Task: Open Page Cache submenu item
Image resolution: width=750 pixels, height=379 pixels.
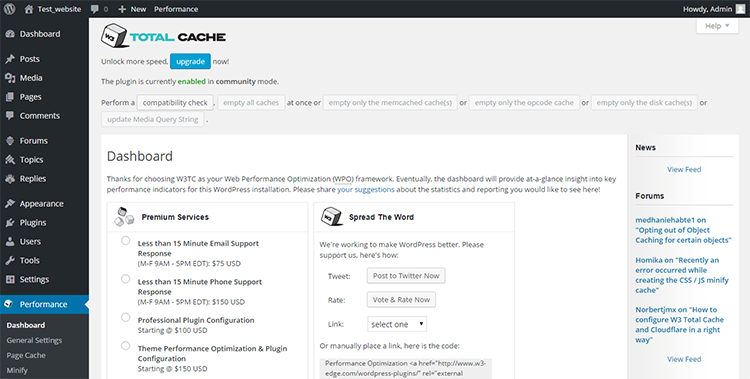Action: pos(26,355)
